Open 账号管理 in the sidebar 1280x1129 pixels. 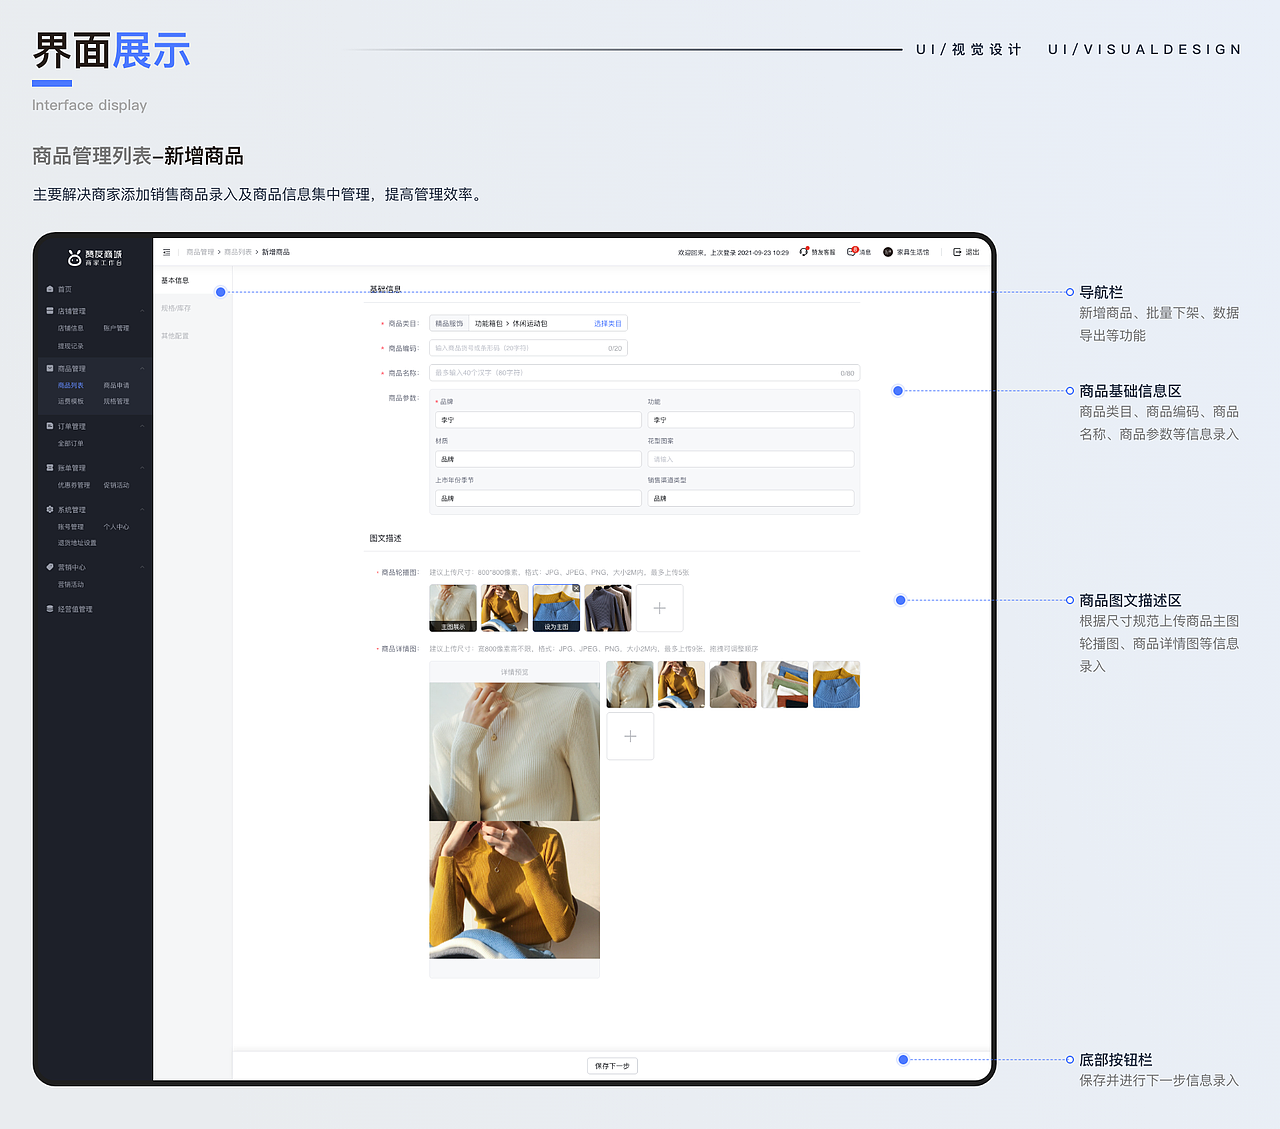coord(71,527)
